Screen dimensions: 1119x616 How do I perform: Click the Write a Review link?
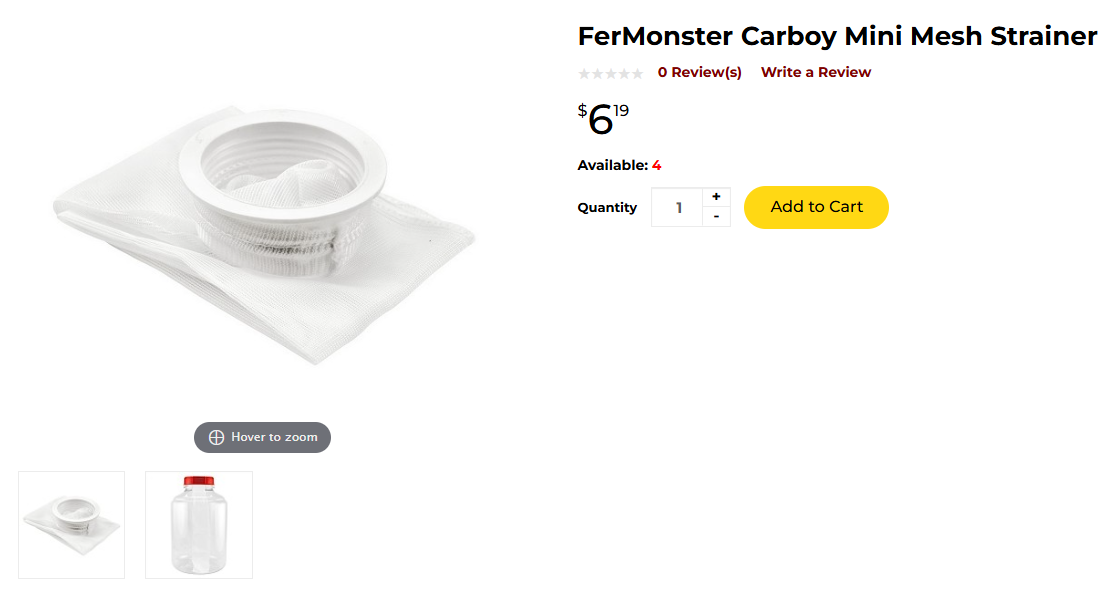tap(816, 72)
